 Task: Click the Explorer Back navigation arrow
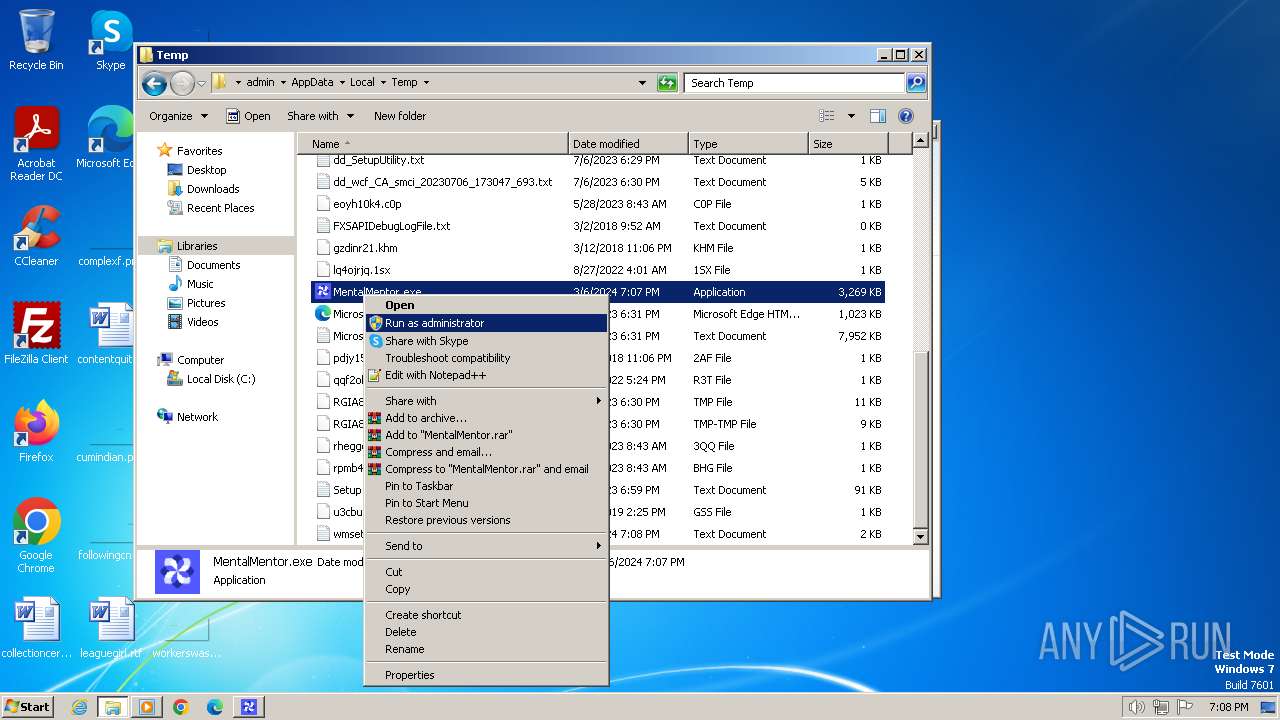[154, 83]
